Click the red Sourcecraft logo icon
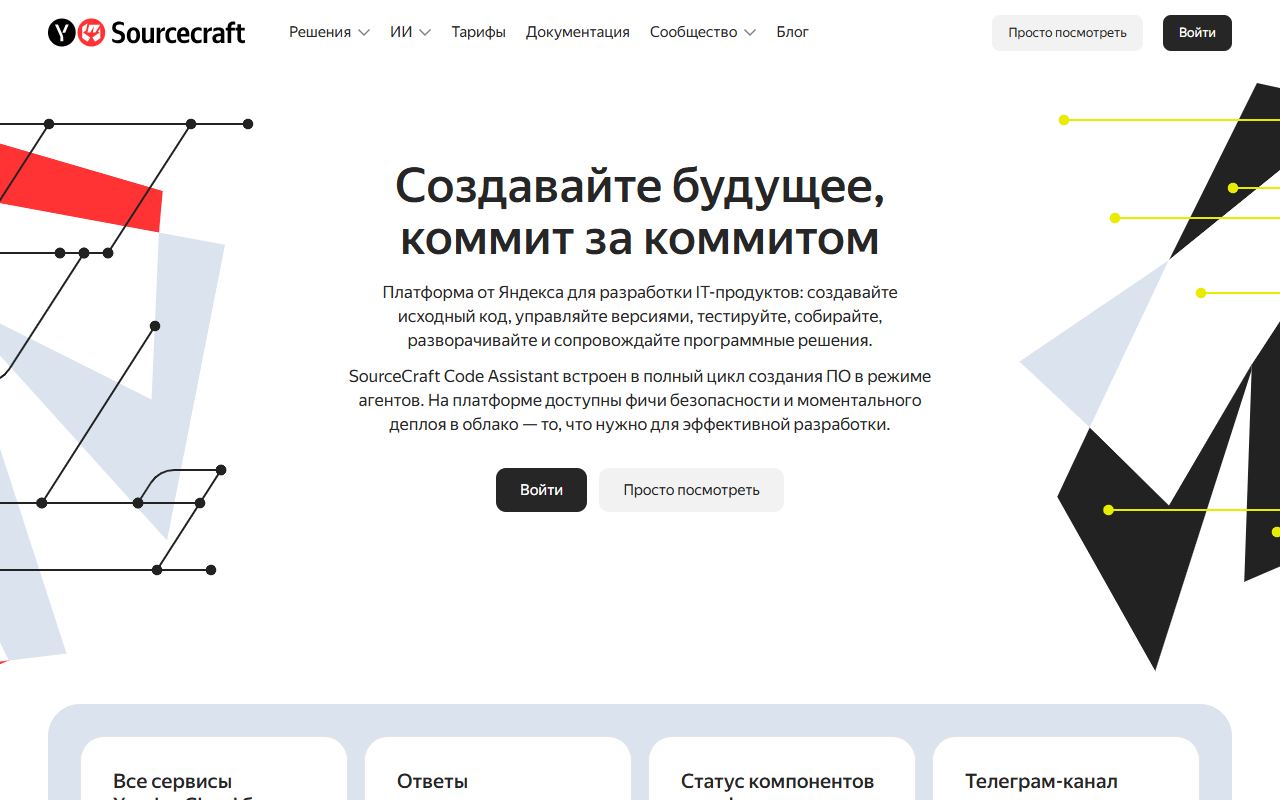This screenshot has height=800, width=1280. [91, 33]
